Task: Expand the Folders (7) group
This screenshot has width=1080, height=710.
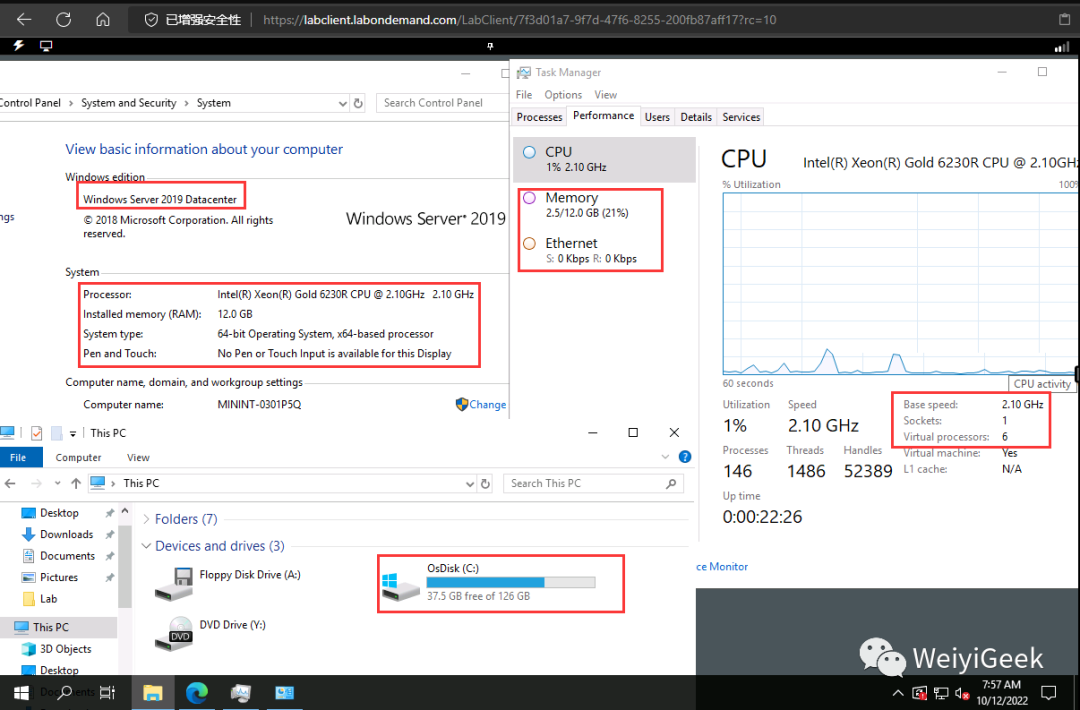Action: 146,519
